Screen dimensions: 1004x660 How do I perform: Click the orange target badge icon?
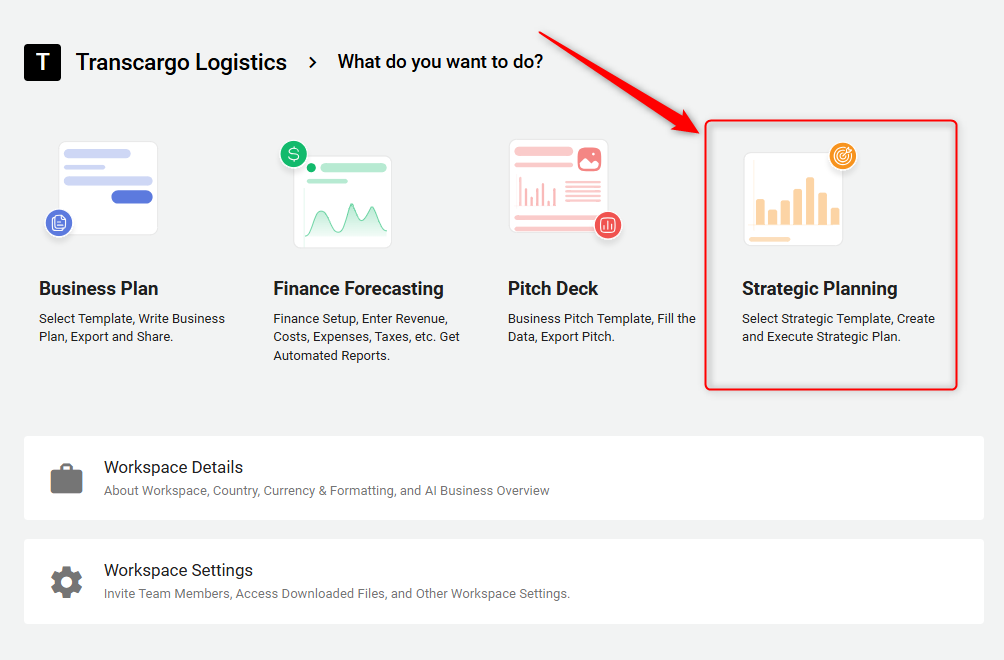(843, 156)
